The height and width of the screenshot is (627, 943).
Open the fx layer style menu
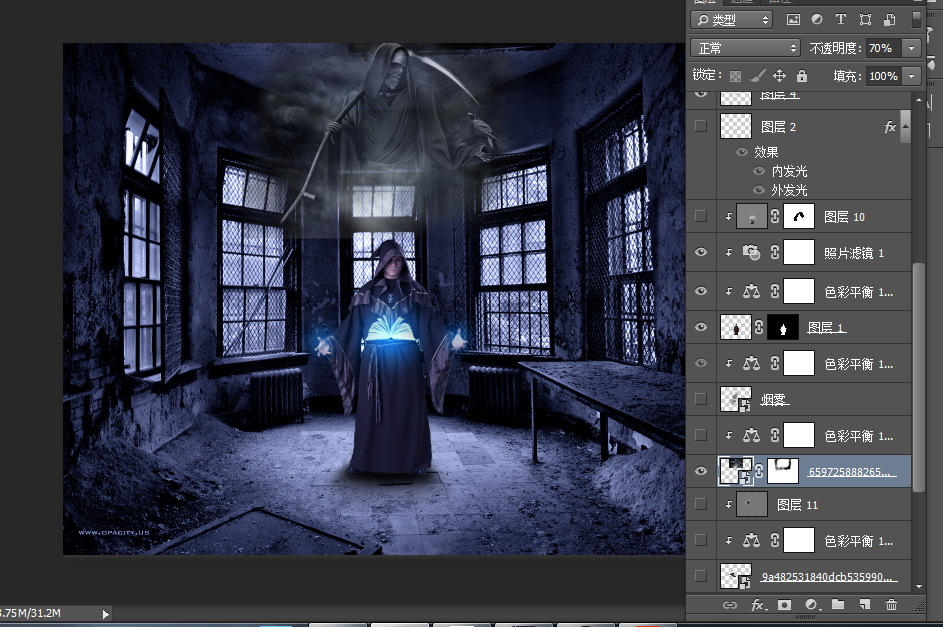tap(758, 605)
